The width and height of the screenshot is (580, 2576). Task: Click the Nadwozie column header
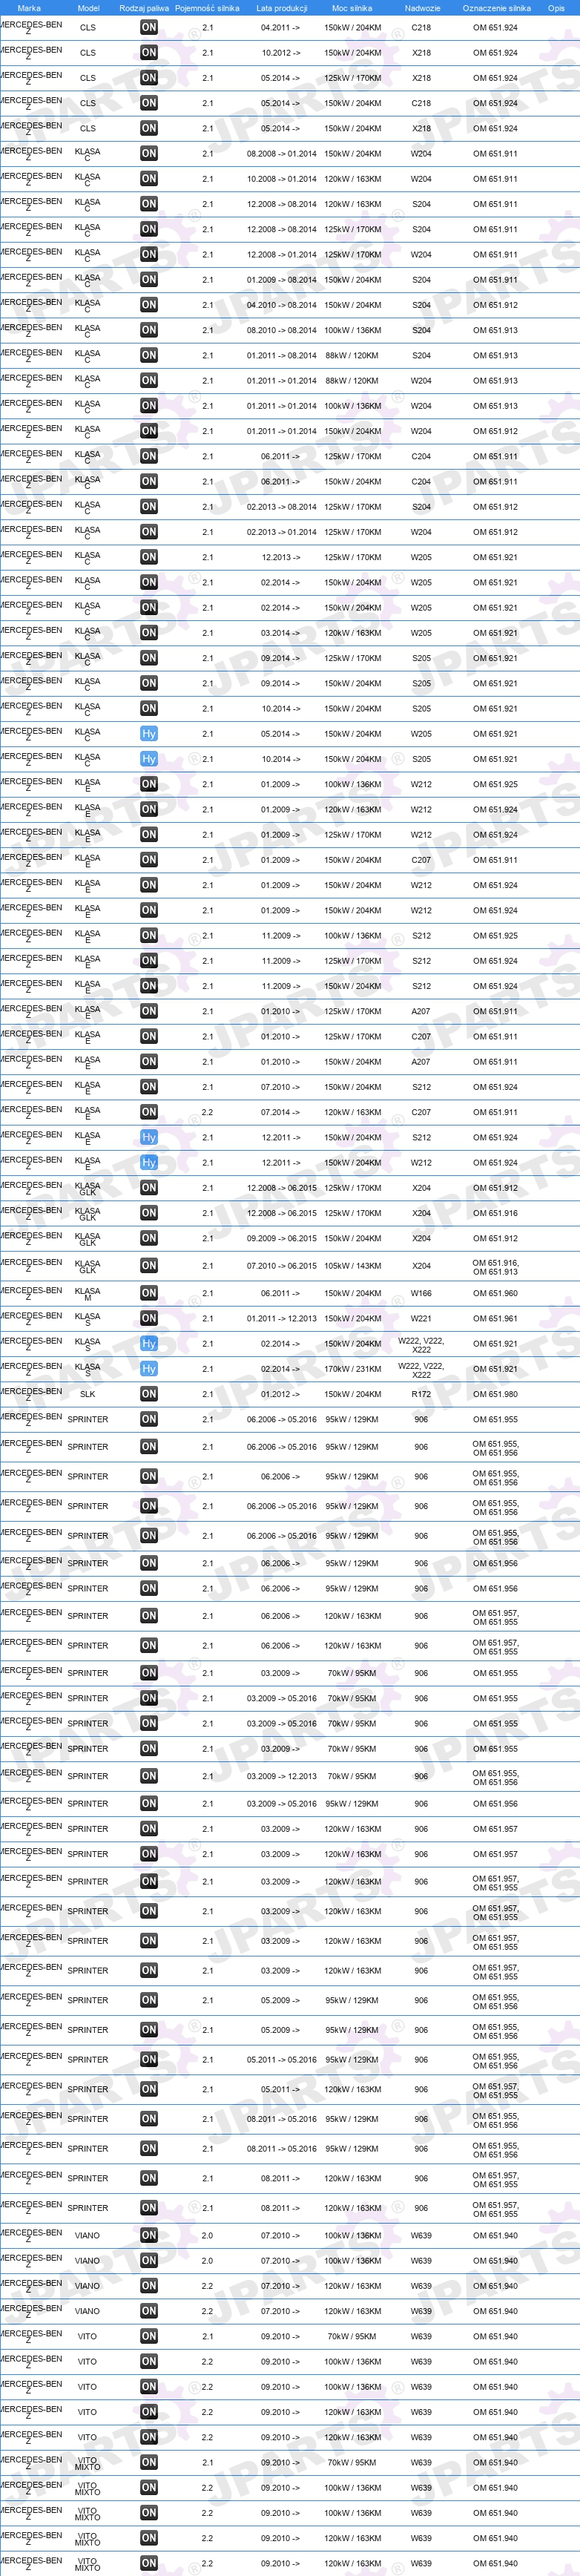click(422, 8)
